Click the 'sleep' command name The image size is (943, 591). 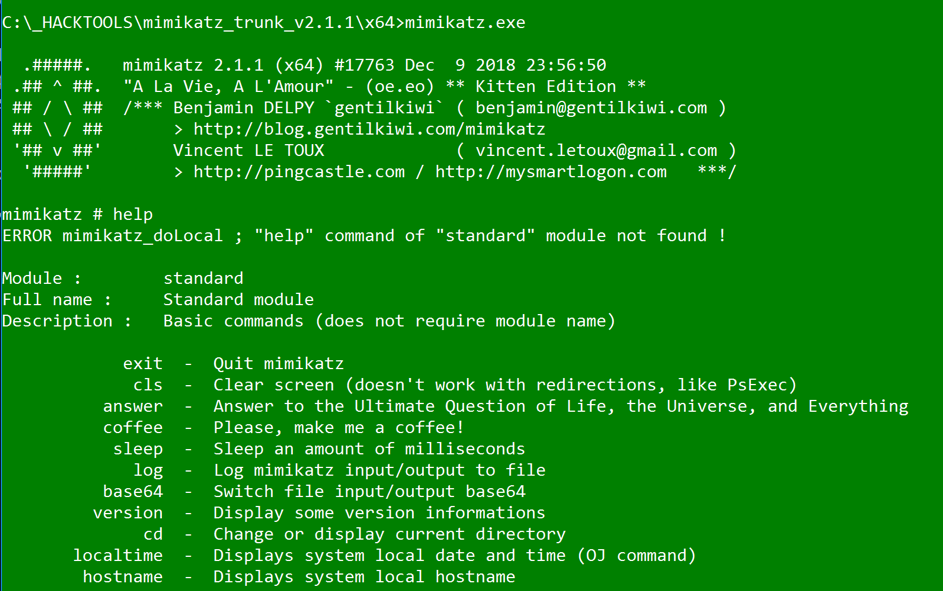tap(138, 449)
